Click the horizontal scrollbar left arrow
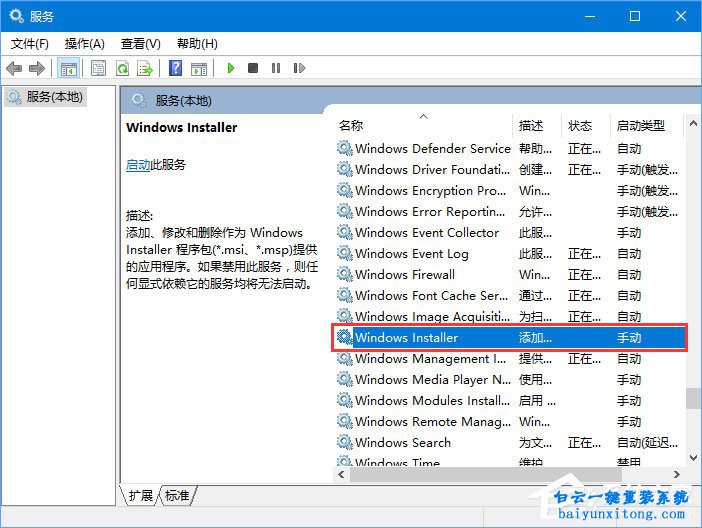 pos(342,474)
